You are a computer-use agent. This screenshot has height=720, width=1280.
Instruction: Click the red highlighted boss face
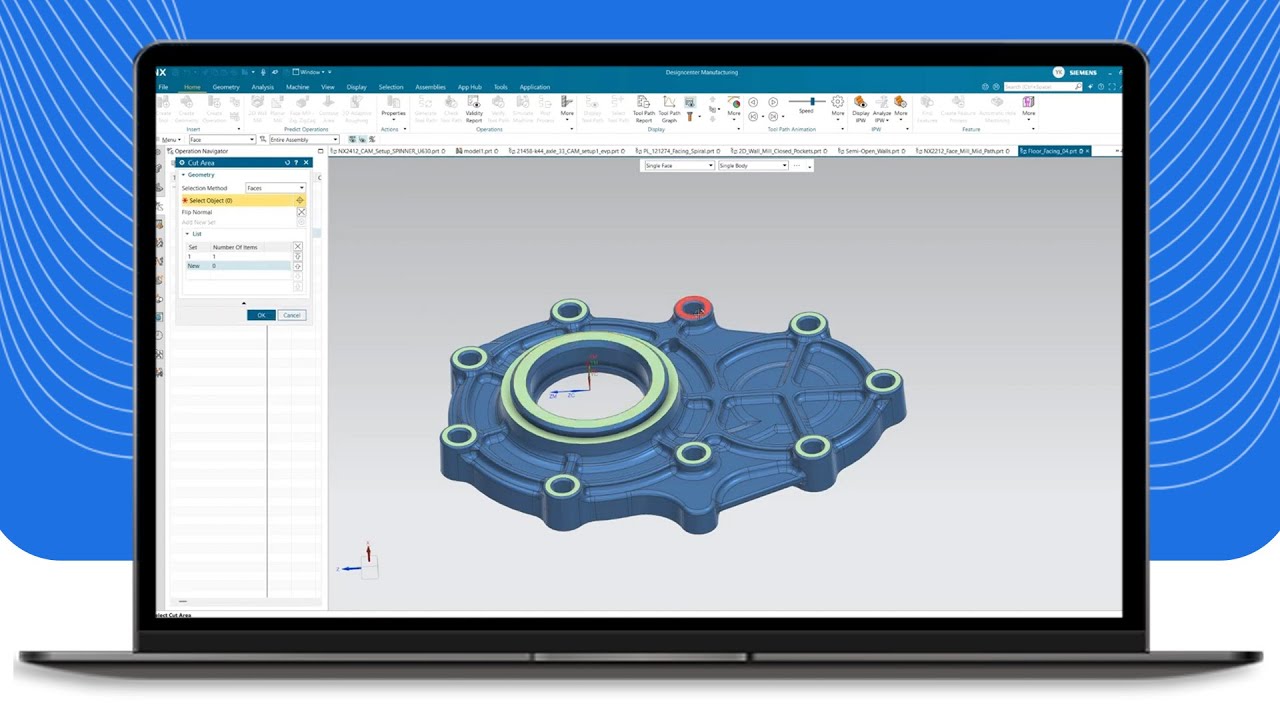coord(692,307)
